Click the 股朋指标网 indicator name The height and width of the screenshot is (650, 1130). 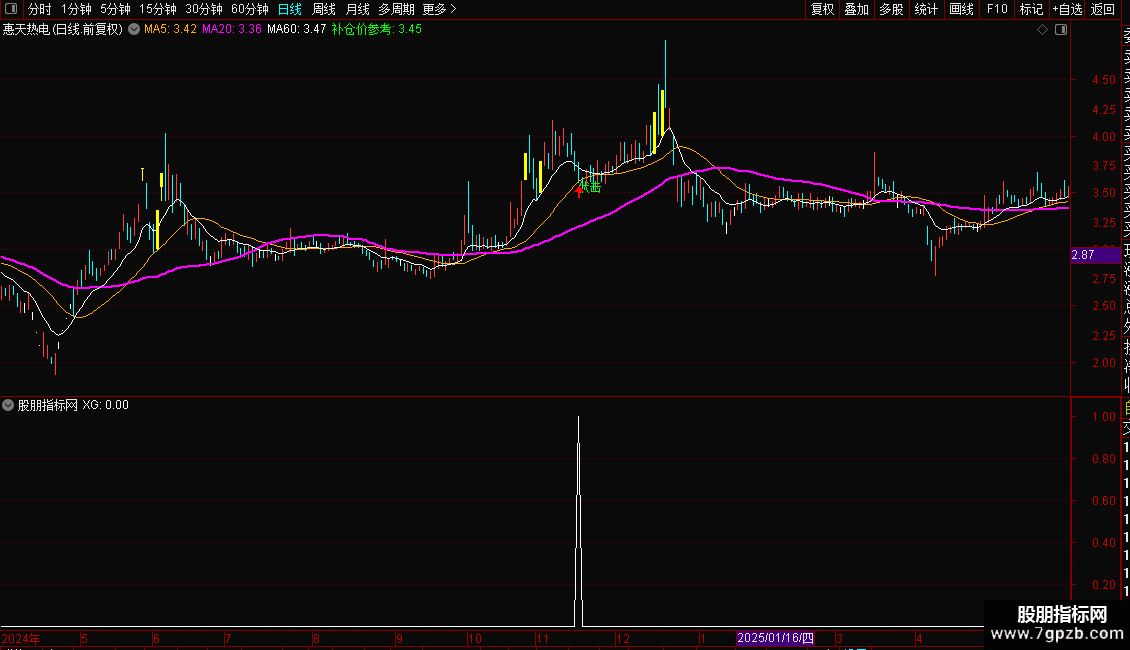click(x=48, y=405)
